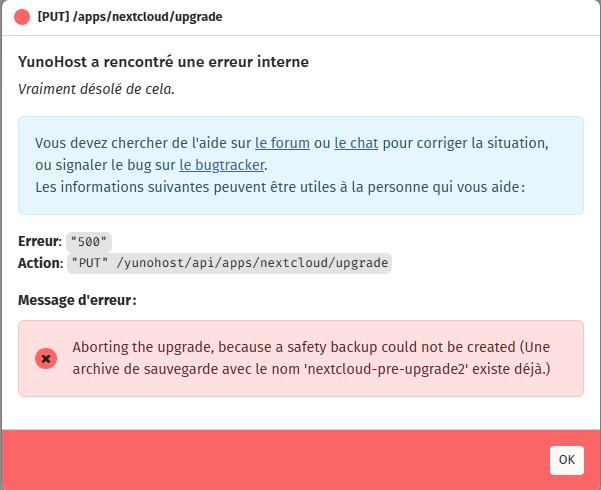Click the 'YunoHost a rencontré une erreur interne' heading
601x490 pixels.
click(x=163, y=62)
